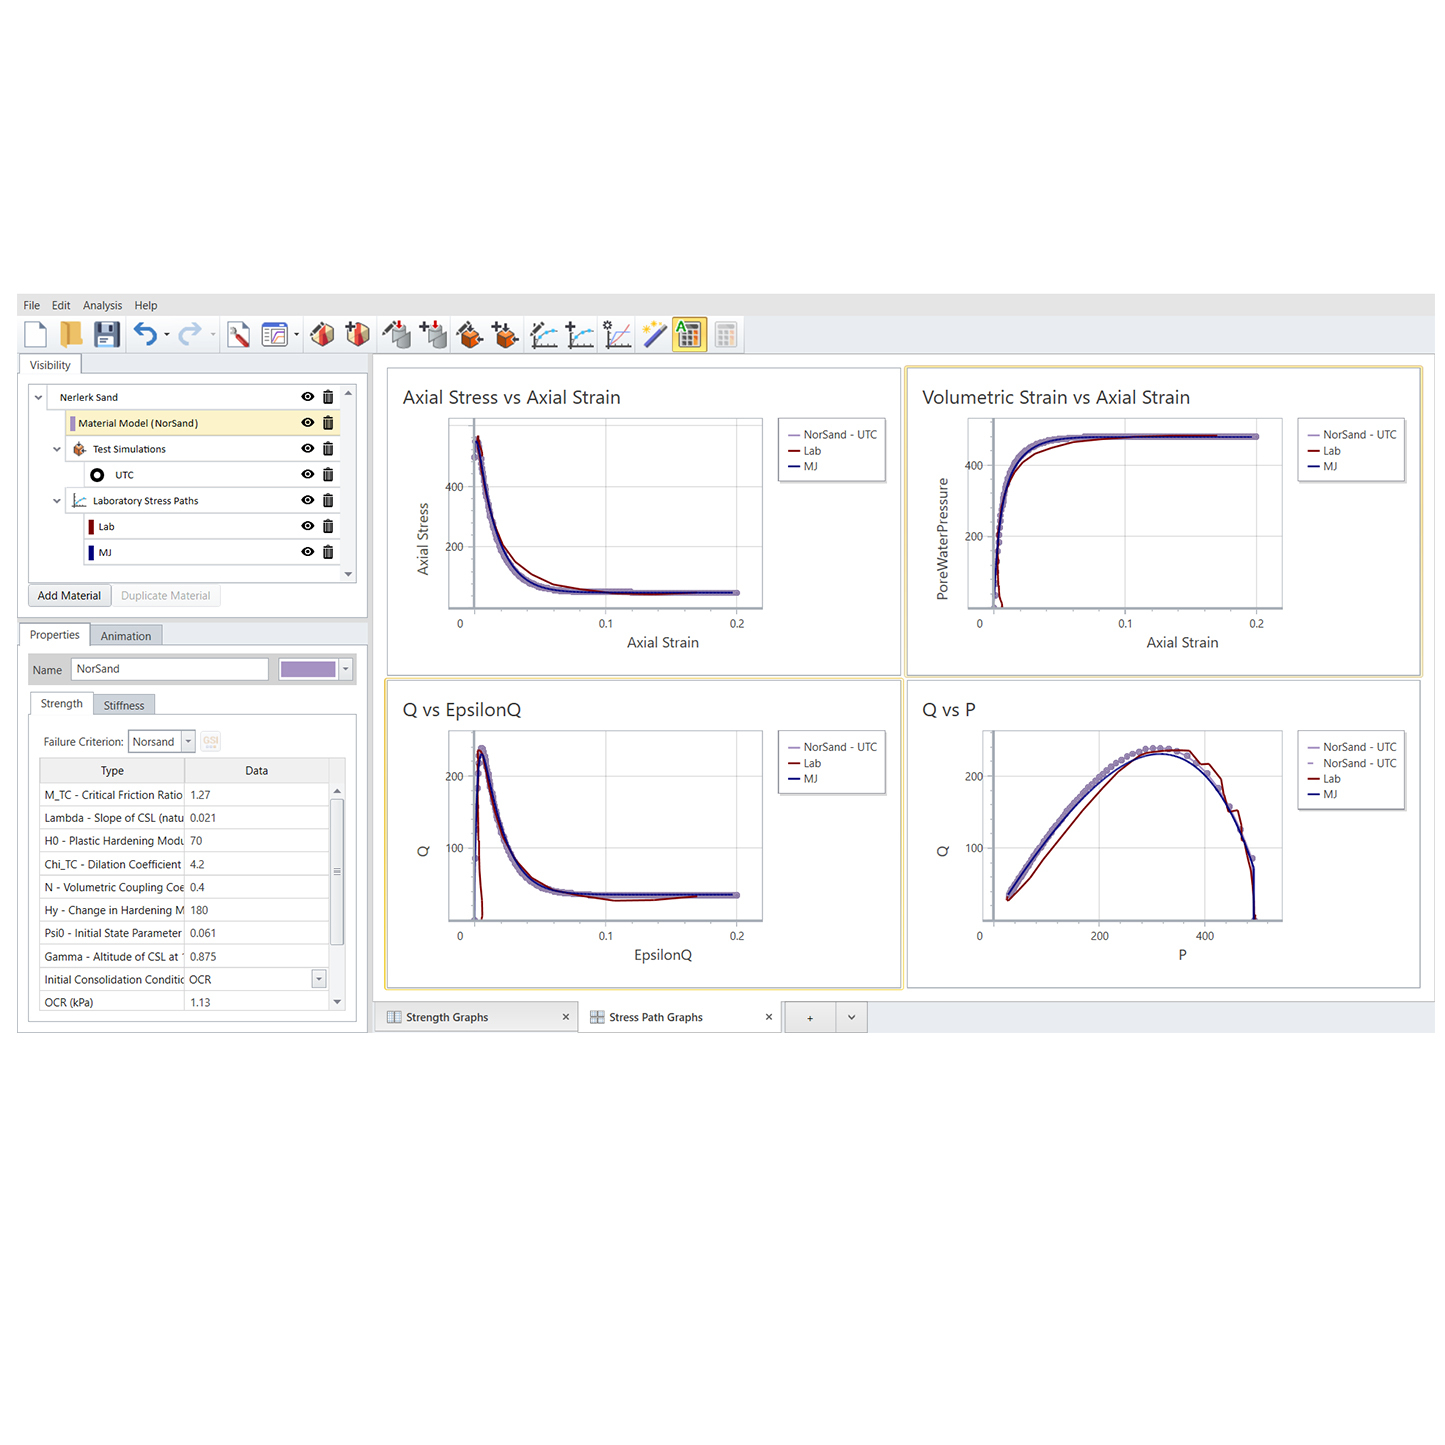The image size is (1445, 1445).
Task: Click the add orange box test icon
Action: point(505,335)
